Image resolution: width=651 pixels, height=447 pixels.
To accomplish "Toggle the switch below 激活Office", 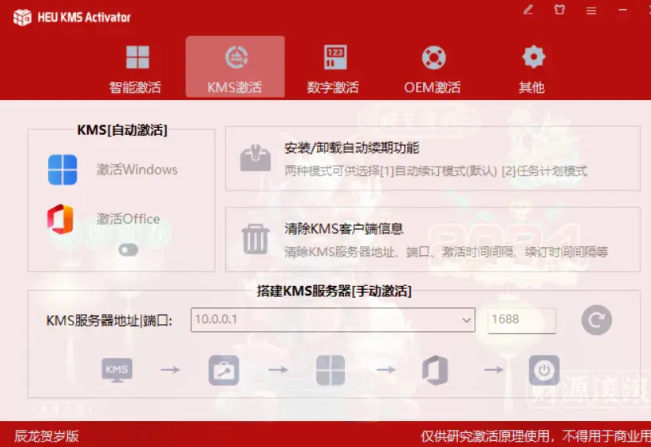I will pyautogui.click(x=128, y=250).
